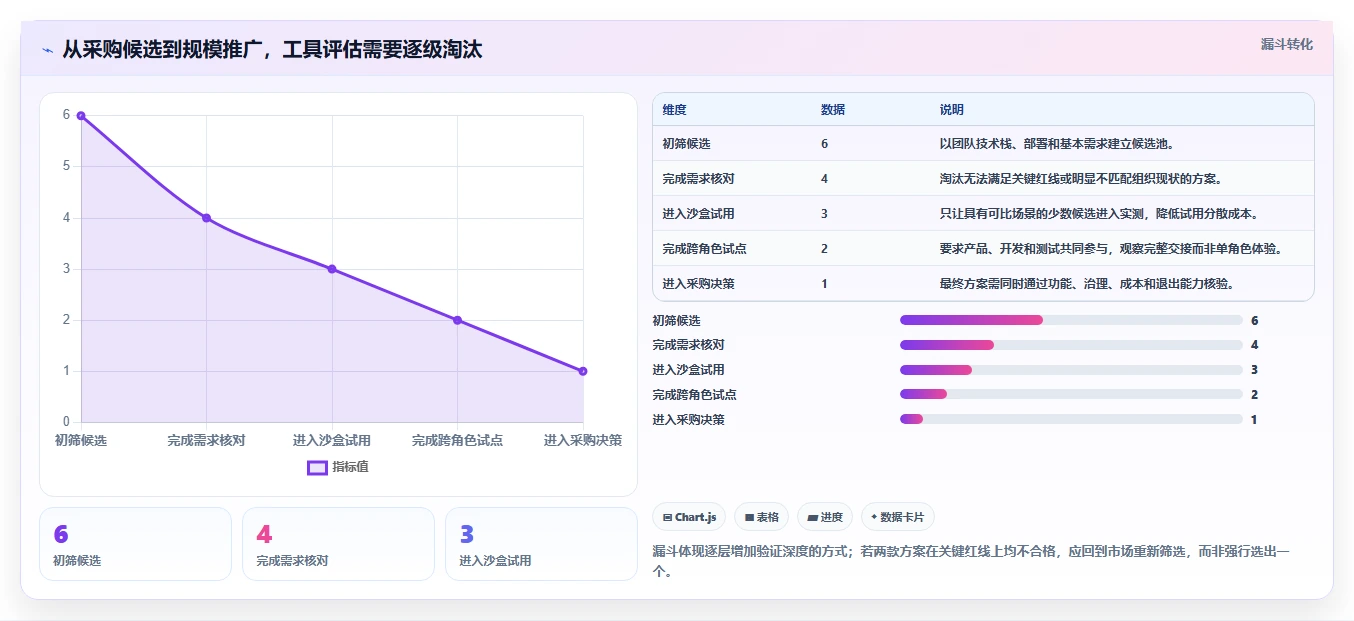Screen dimensions: 1354x621
Task: Click the 指标值 legend label
Action: point(350,467)
